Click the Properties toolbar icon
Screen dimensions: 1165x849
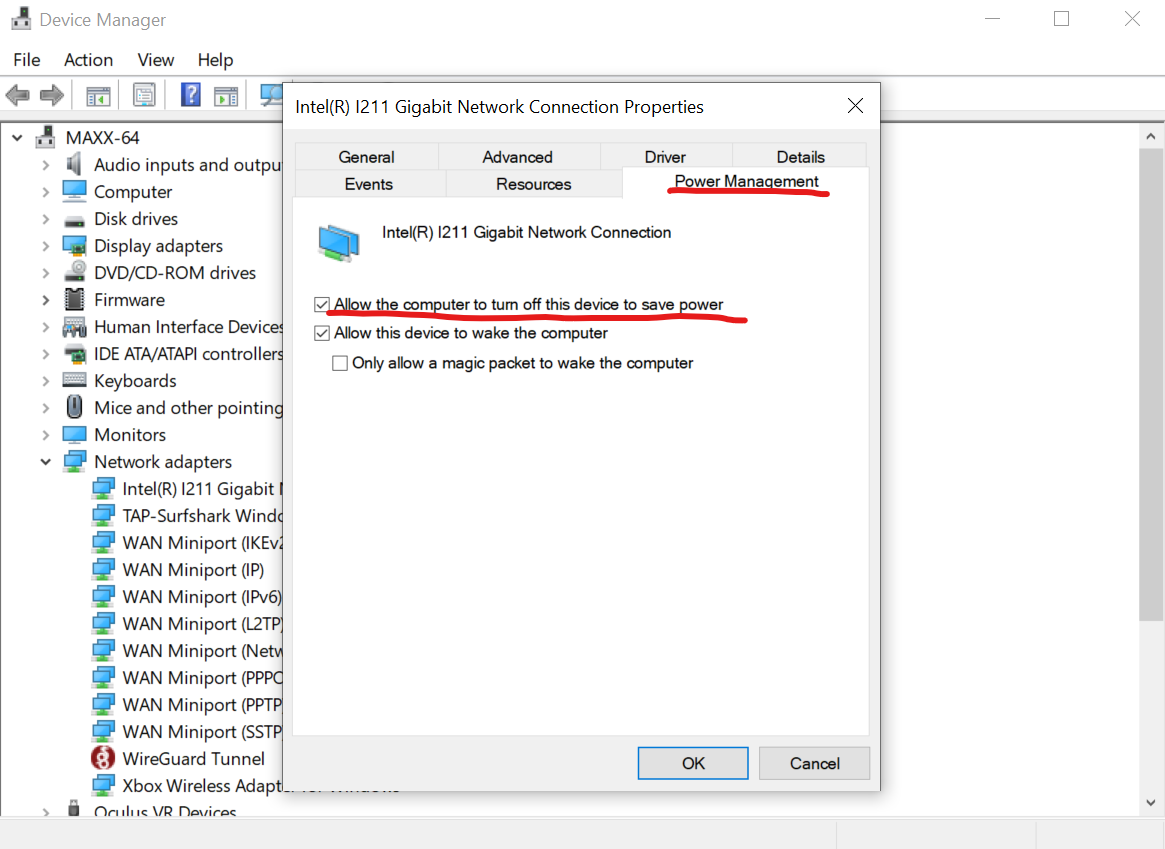(144, 95)
